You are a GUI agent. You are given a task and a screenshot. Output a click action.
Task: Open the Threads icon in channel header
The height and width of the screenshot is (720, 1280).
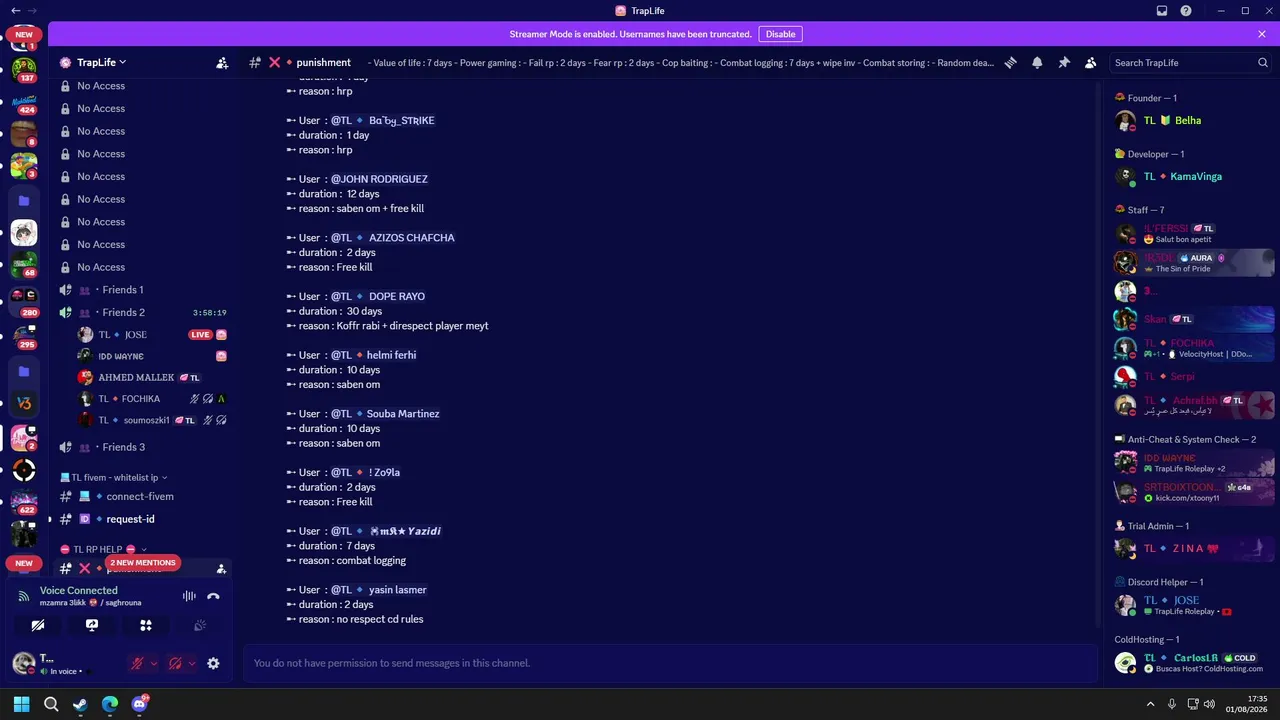click(x=1011, y=62)
